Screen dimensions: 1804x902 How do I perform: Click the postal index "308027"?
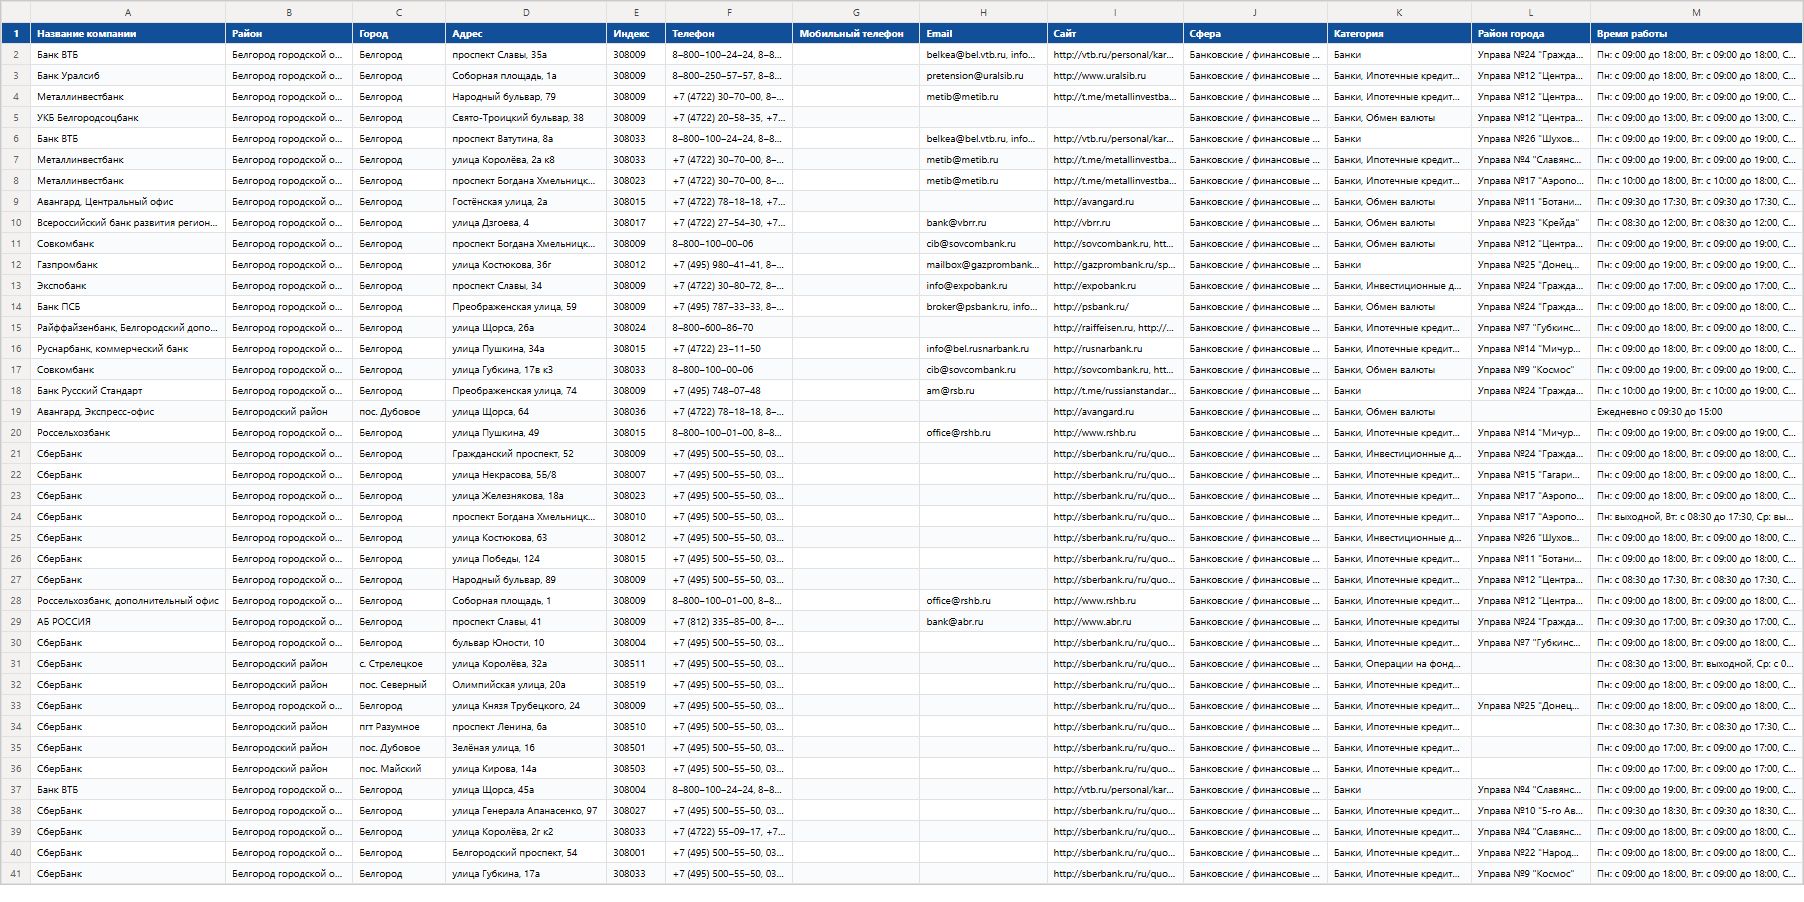636,811
